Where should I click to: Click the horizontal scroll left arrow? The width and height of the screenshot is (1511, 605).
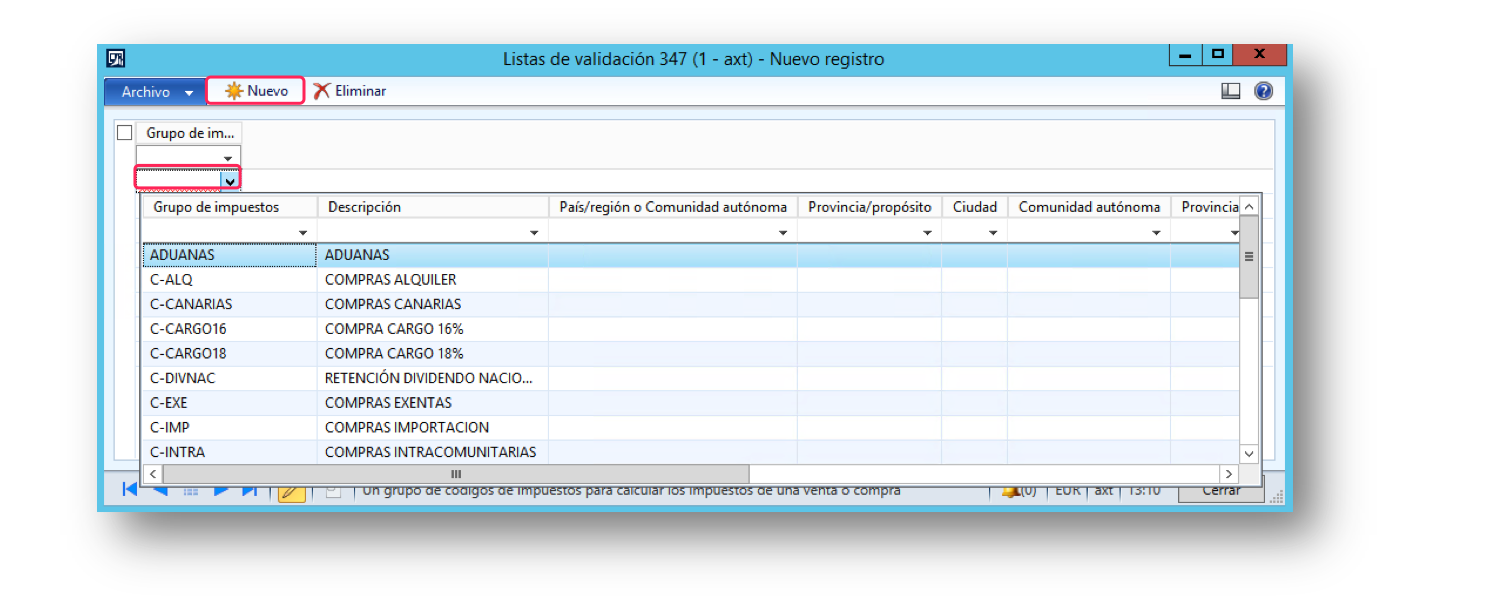pos(153,473)
